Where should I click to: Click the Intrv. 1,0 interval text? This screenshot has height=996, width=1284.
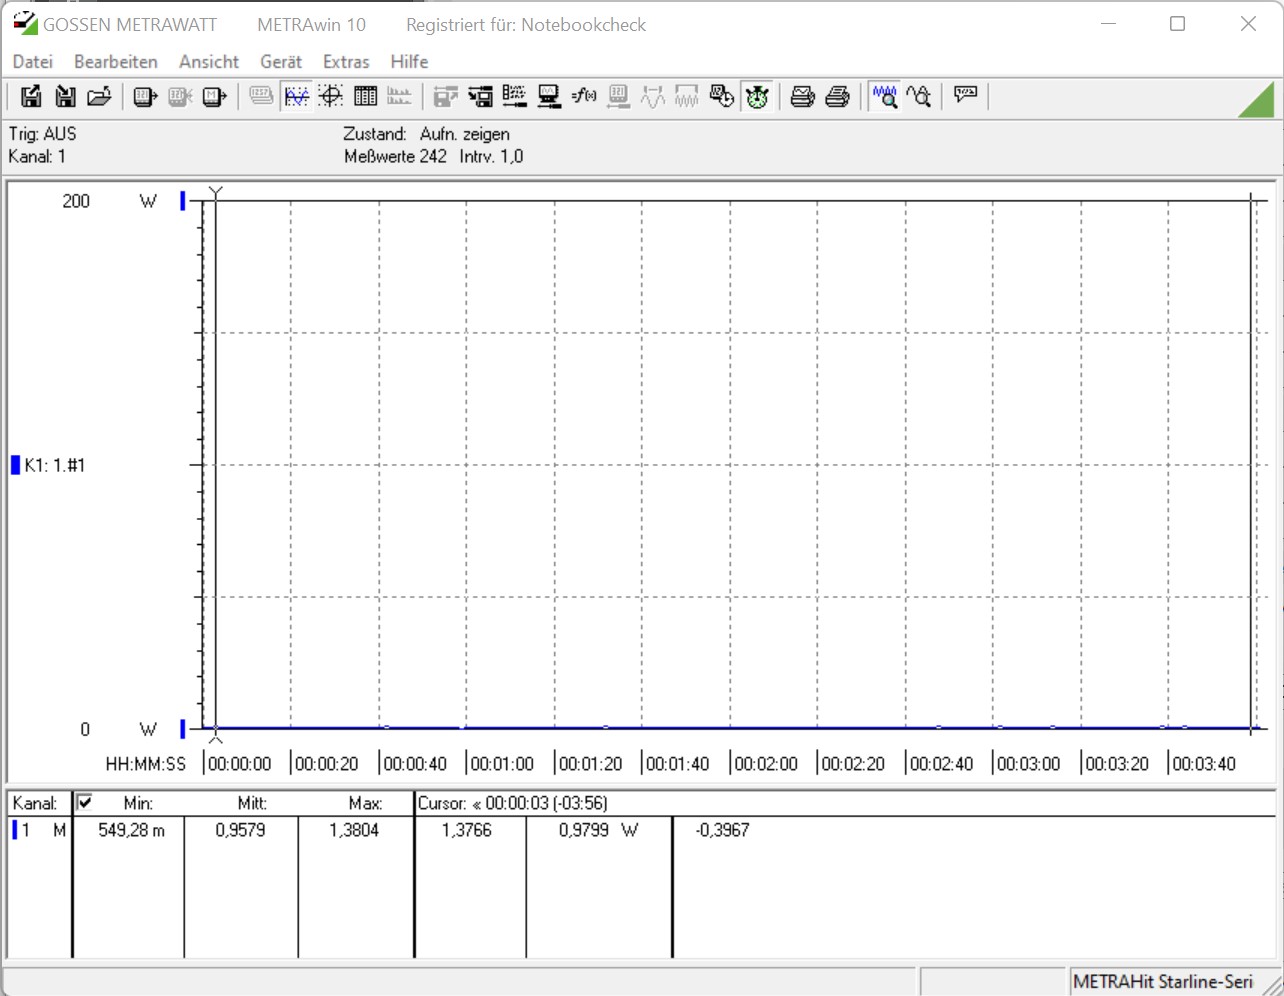(x=491, y=156)
